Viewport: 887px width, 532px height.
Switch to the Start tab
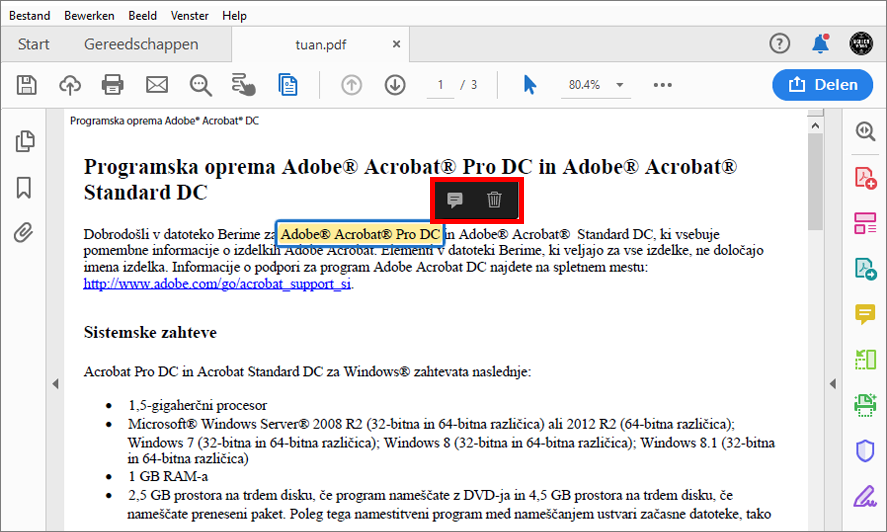[x=33, y=44]
